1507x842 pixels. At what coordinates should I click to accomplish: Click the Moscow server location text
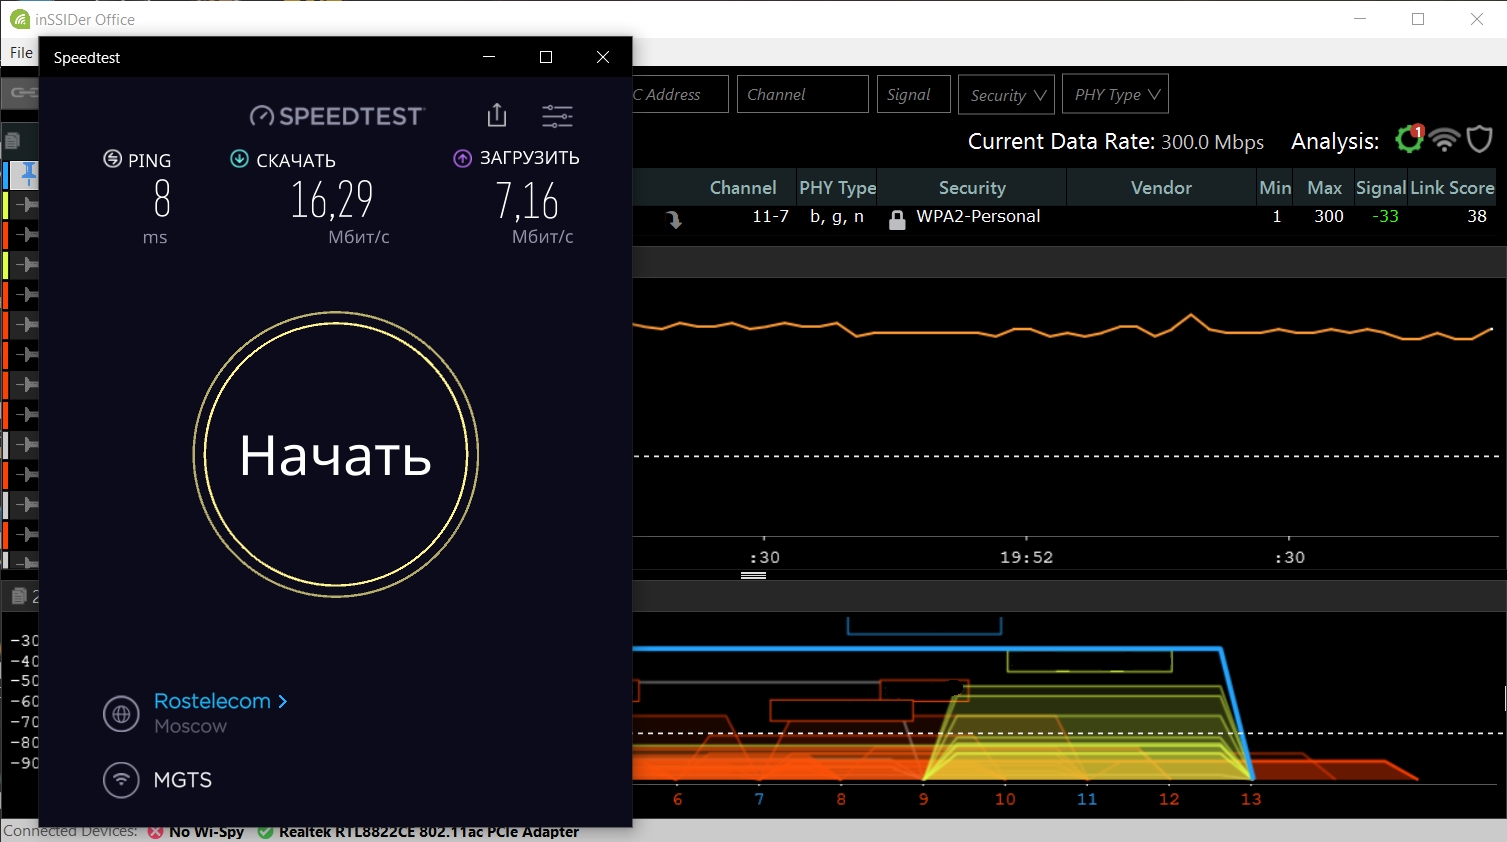(x=190, y=727)
